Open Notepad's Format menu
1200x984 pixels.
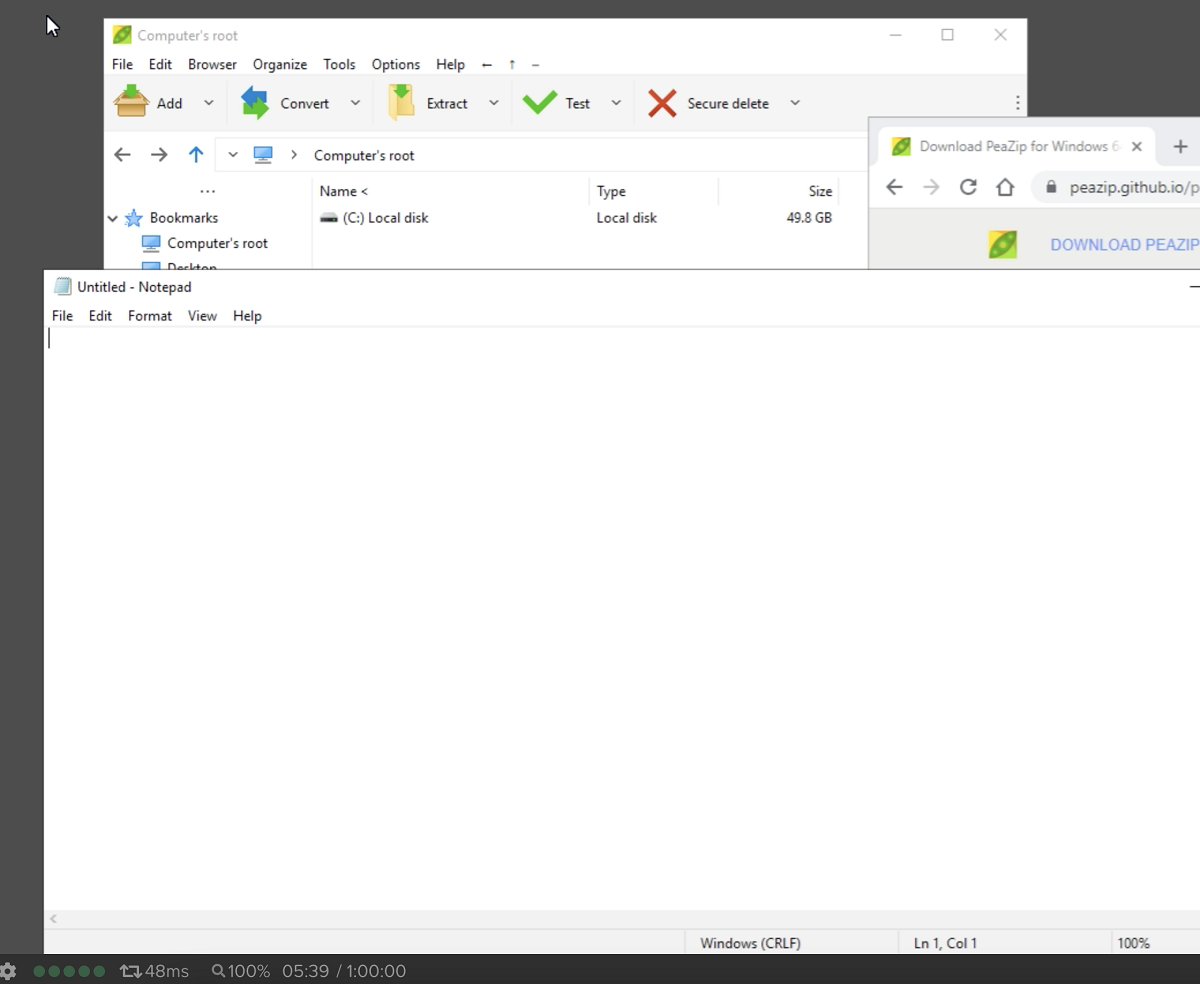pos(150,316)
